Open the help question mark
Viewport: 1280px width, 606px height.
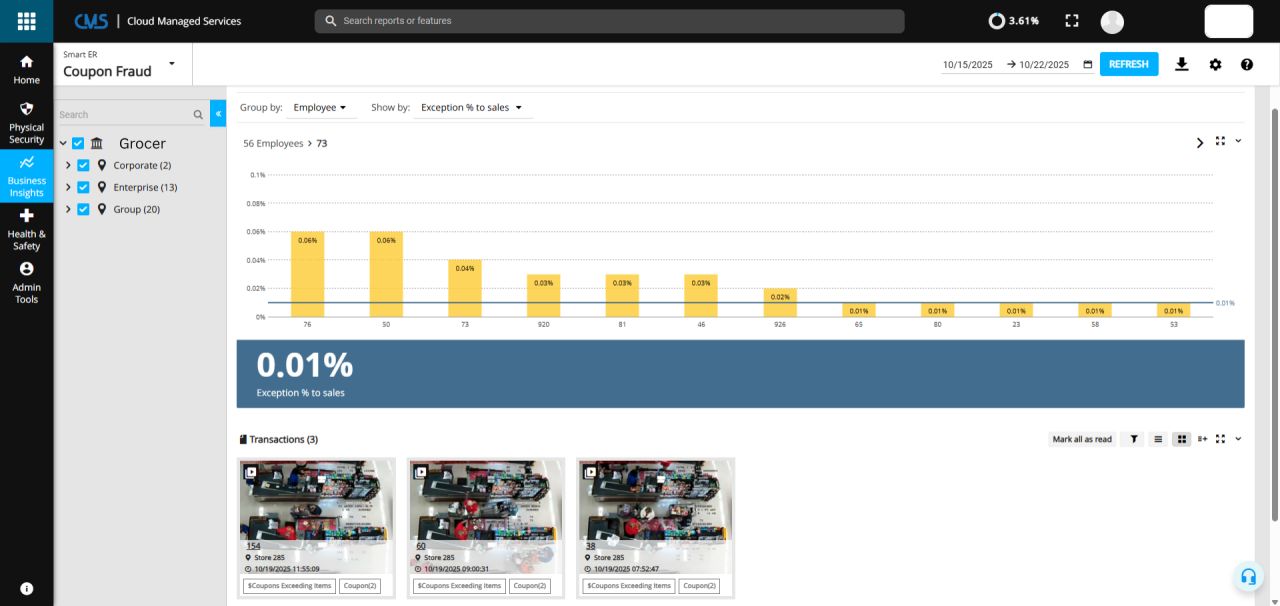(1247, 64)
